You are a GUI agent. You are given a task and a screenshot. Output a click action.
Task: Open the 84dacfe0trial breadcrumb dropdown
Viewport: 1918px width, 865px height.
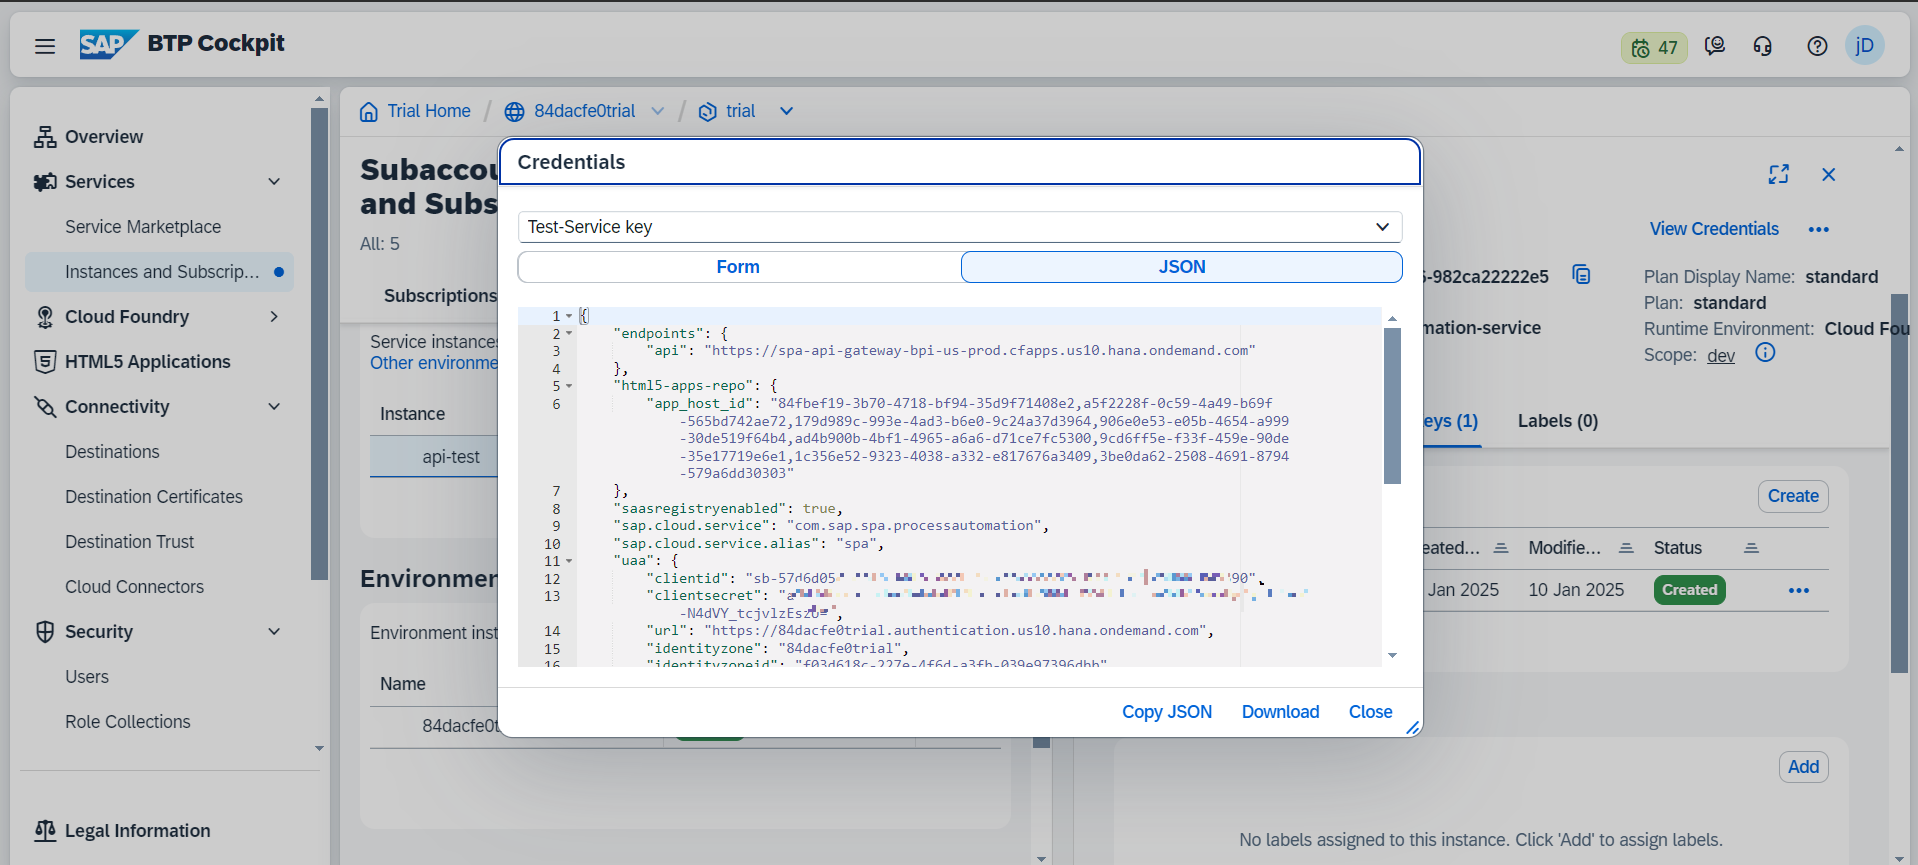657,111
